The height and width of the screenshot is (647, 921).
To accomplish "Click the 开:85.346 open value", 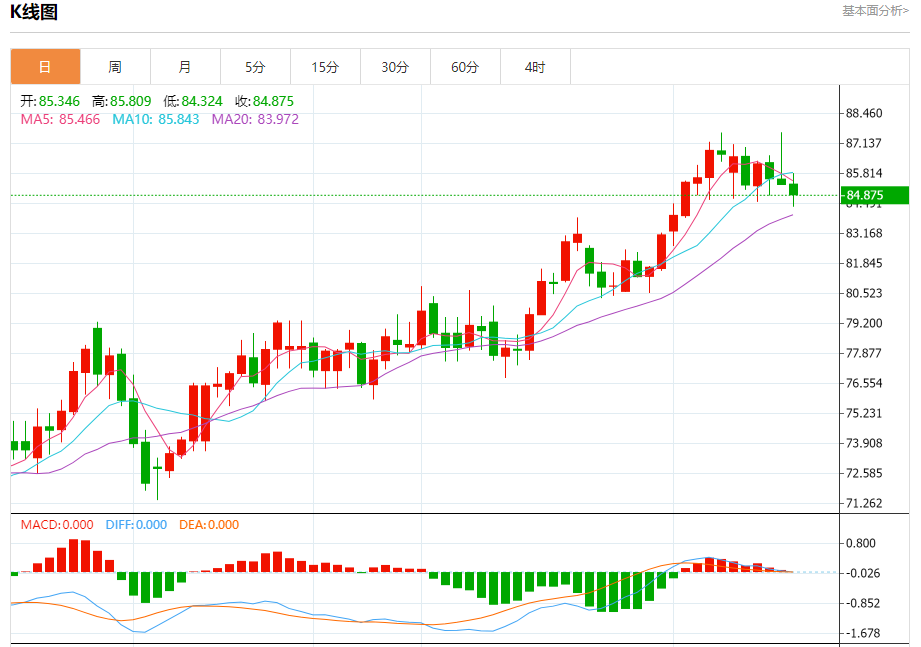I will click(50, 101).
